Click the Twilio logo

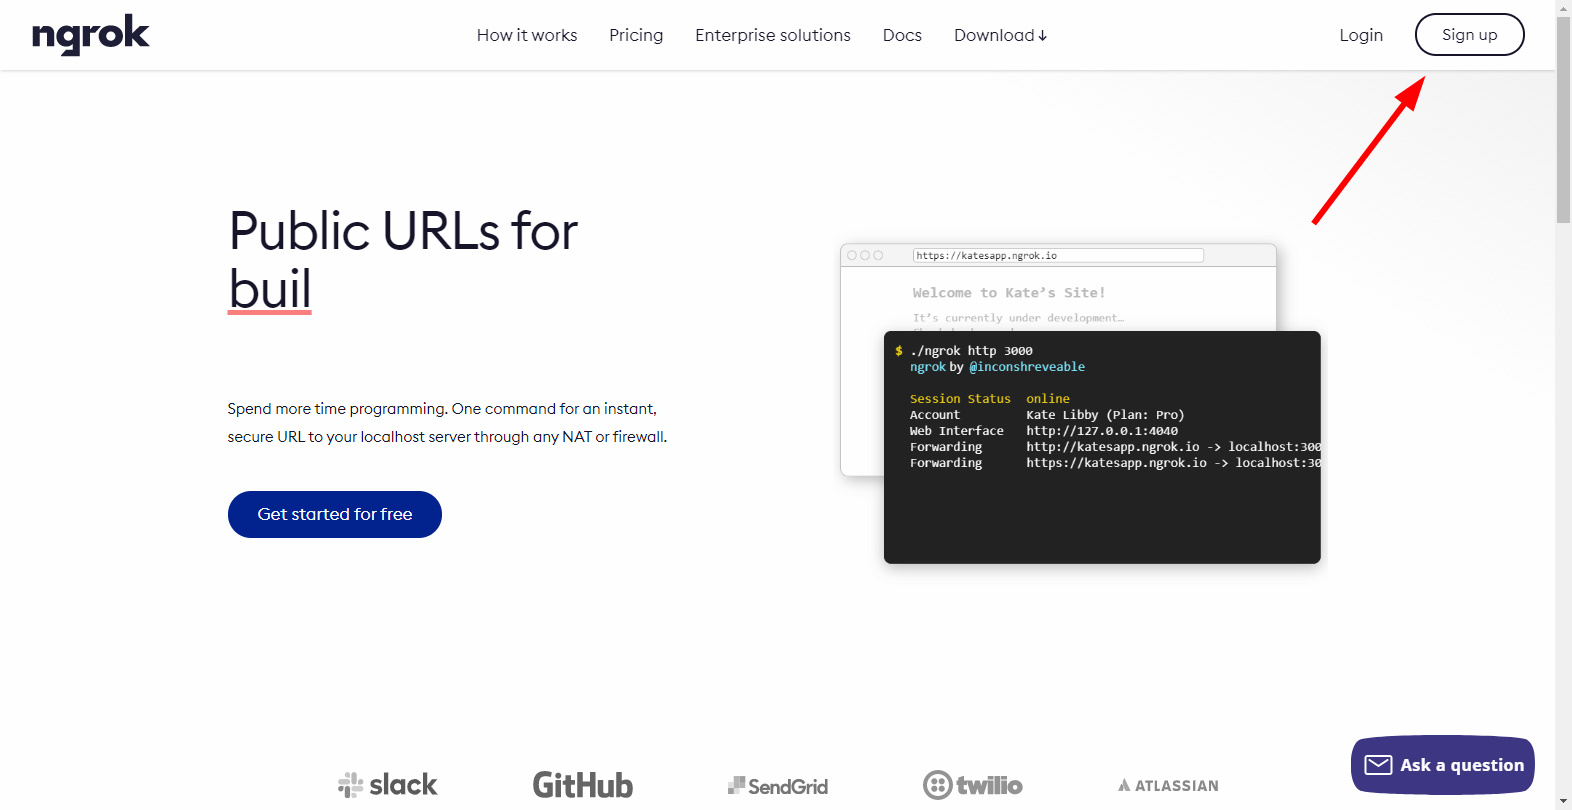[972, 785]
